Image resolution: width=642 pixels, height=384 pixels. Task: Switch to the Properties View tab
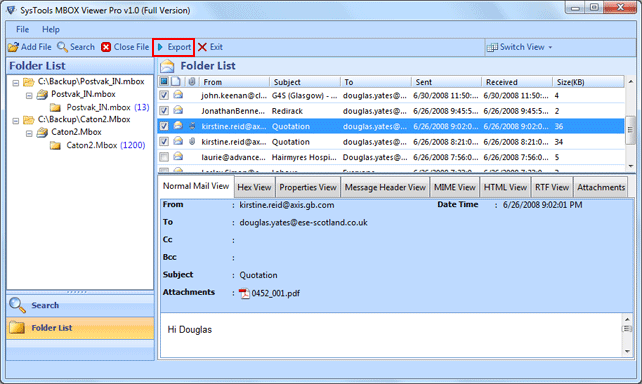(308, 187)
